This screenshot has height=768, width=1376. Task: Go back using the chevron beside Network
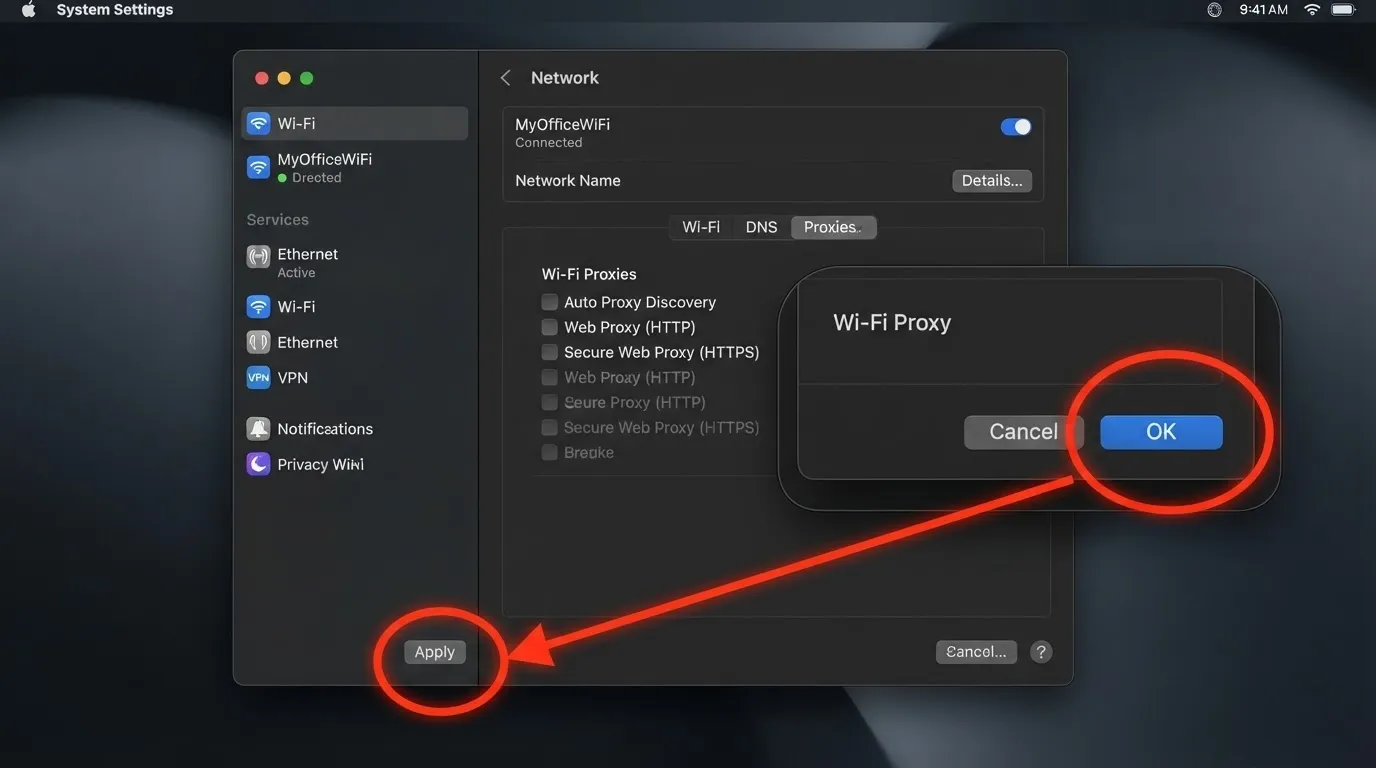(506, 78)
